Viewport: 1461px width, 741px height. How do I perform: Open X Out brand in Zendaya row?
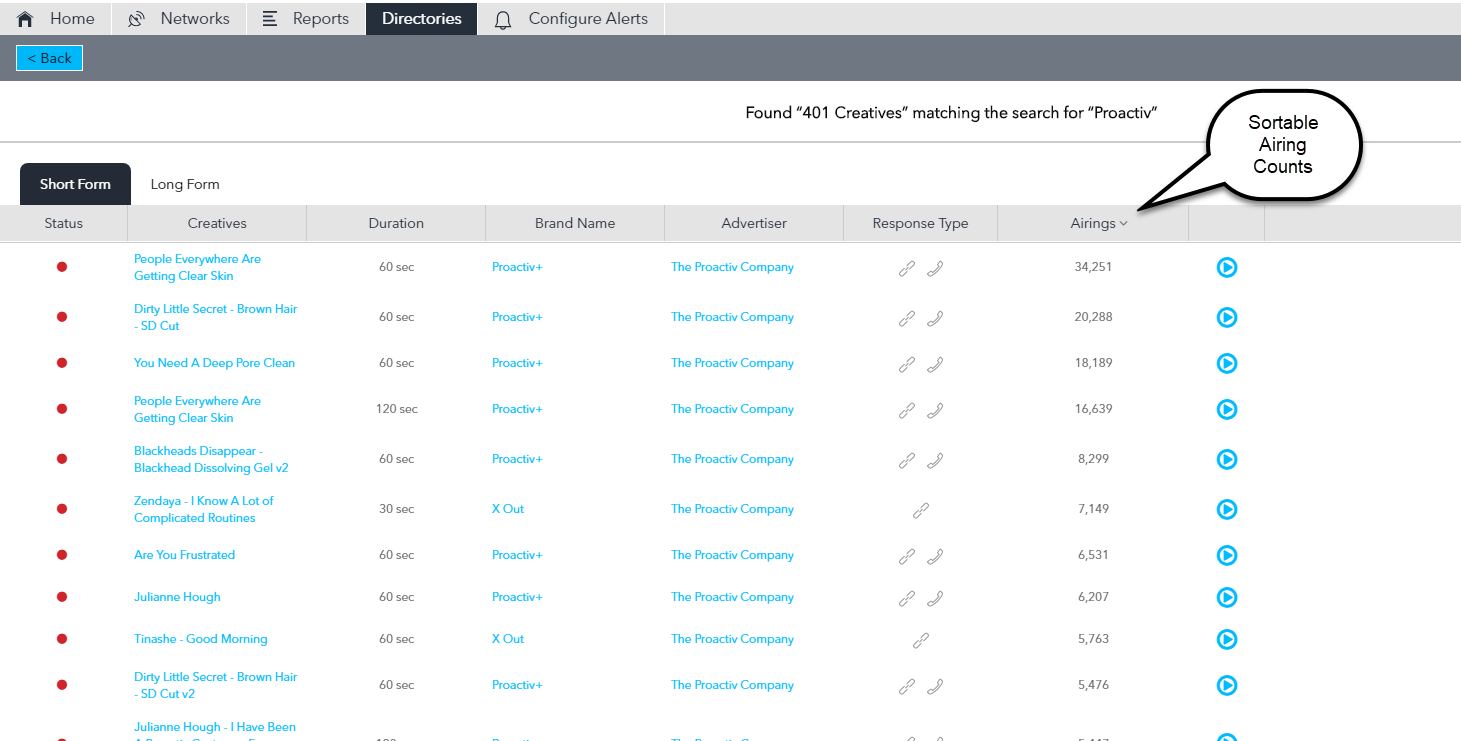tap(508, 509)
